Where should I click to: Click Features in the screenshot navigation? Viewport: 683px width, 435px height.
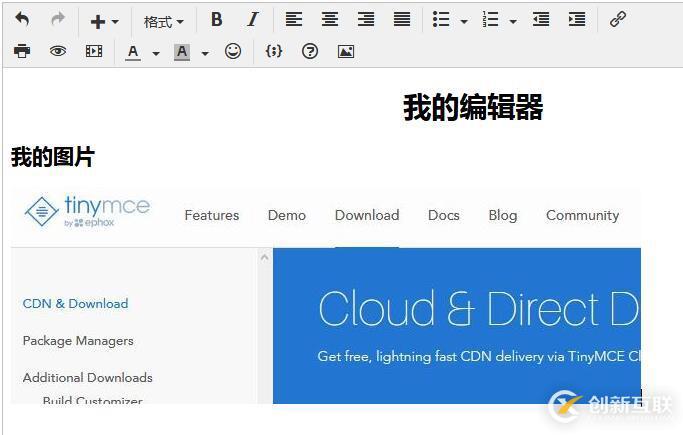tap(212, 215)
